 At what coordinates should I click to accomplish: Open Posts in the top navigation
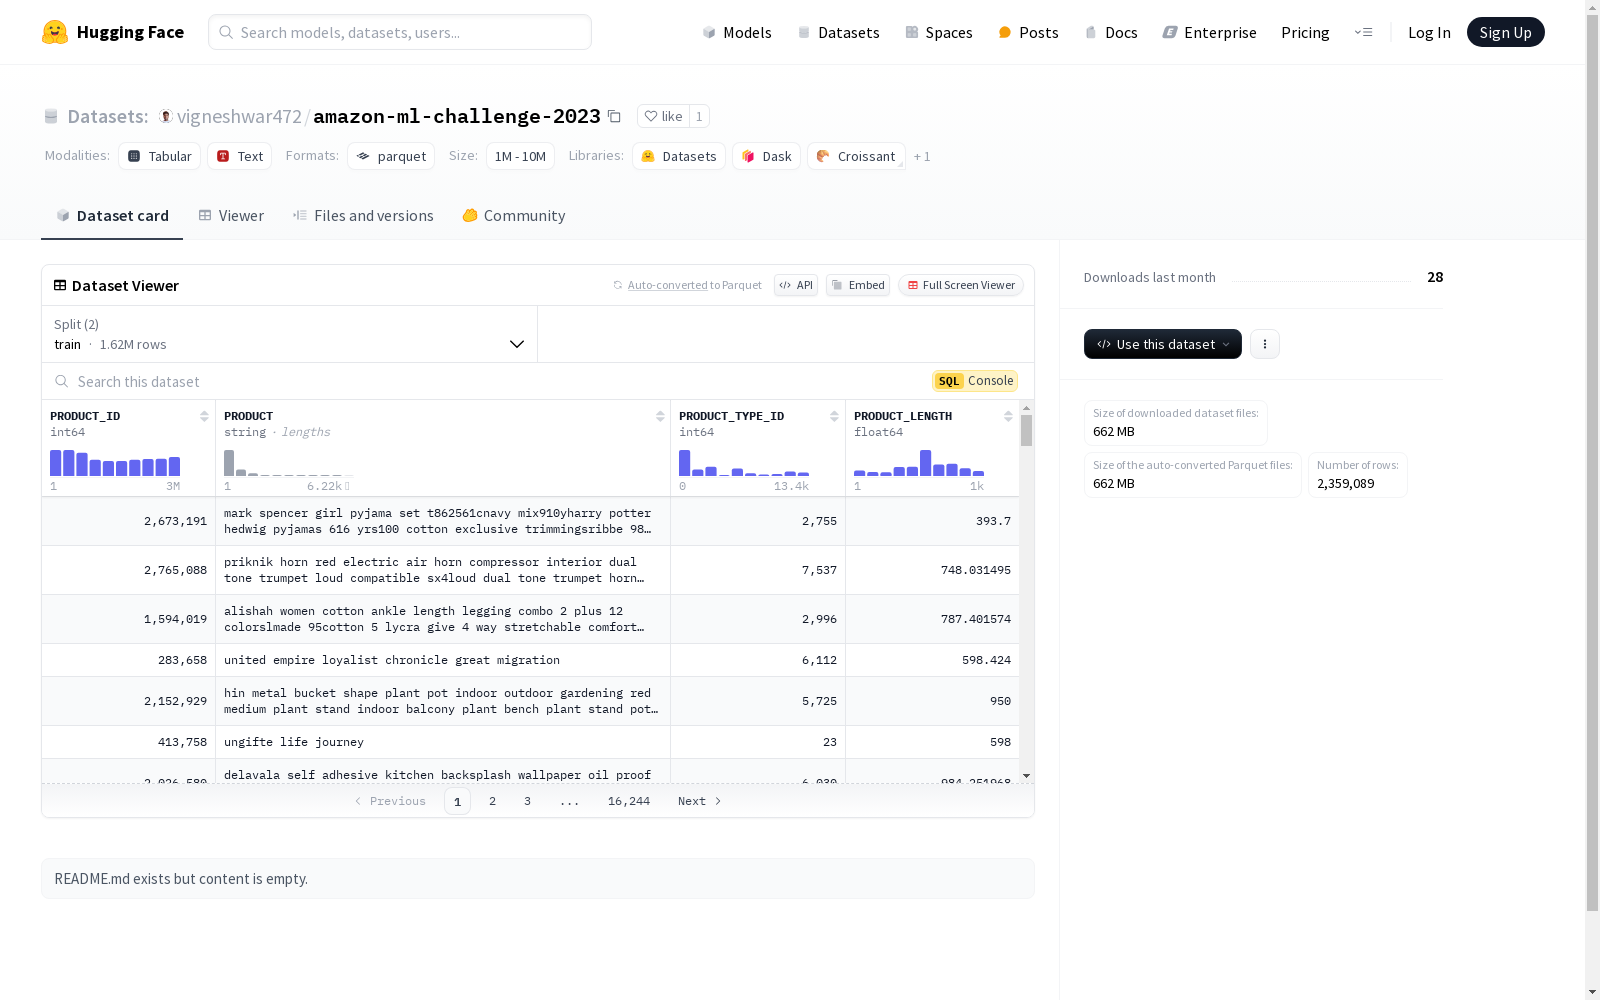(1028, 32)
